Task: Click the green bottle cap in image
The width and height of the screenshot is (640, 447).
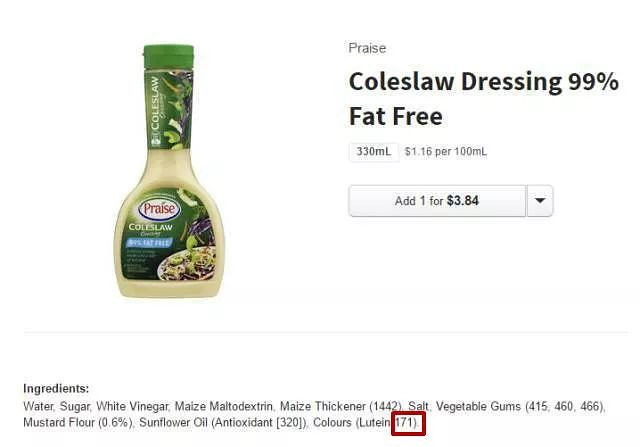Action: (169, 56)
